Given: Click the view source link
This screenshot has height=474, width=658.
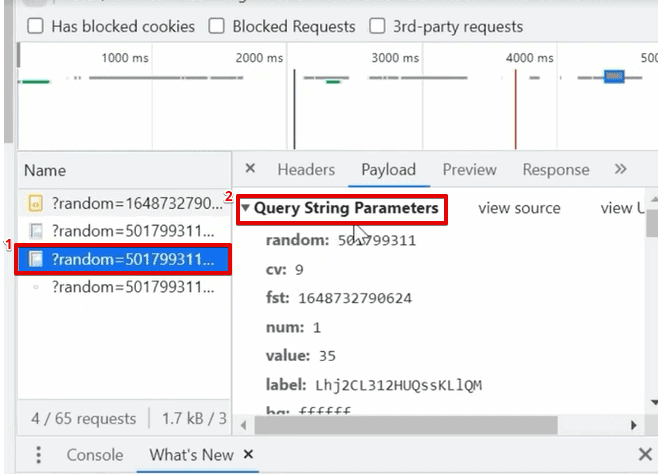Looking at the screenshot, I should pos(520,208).
